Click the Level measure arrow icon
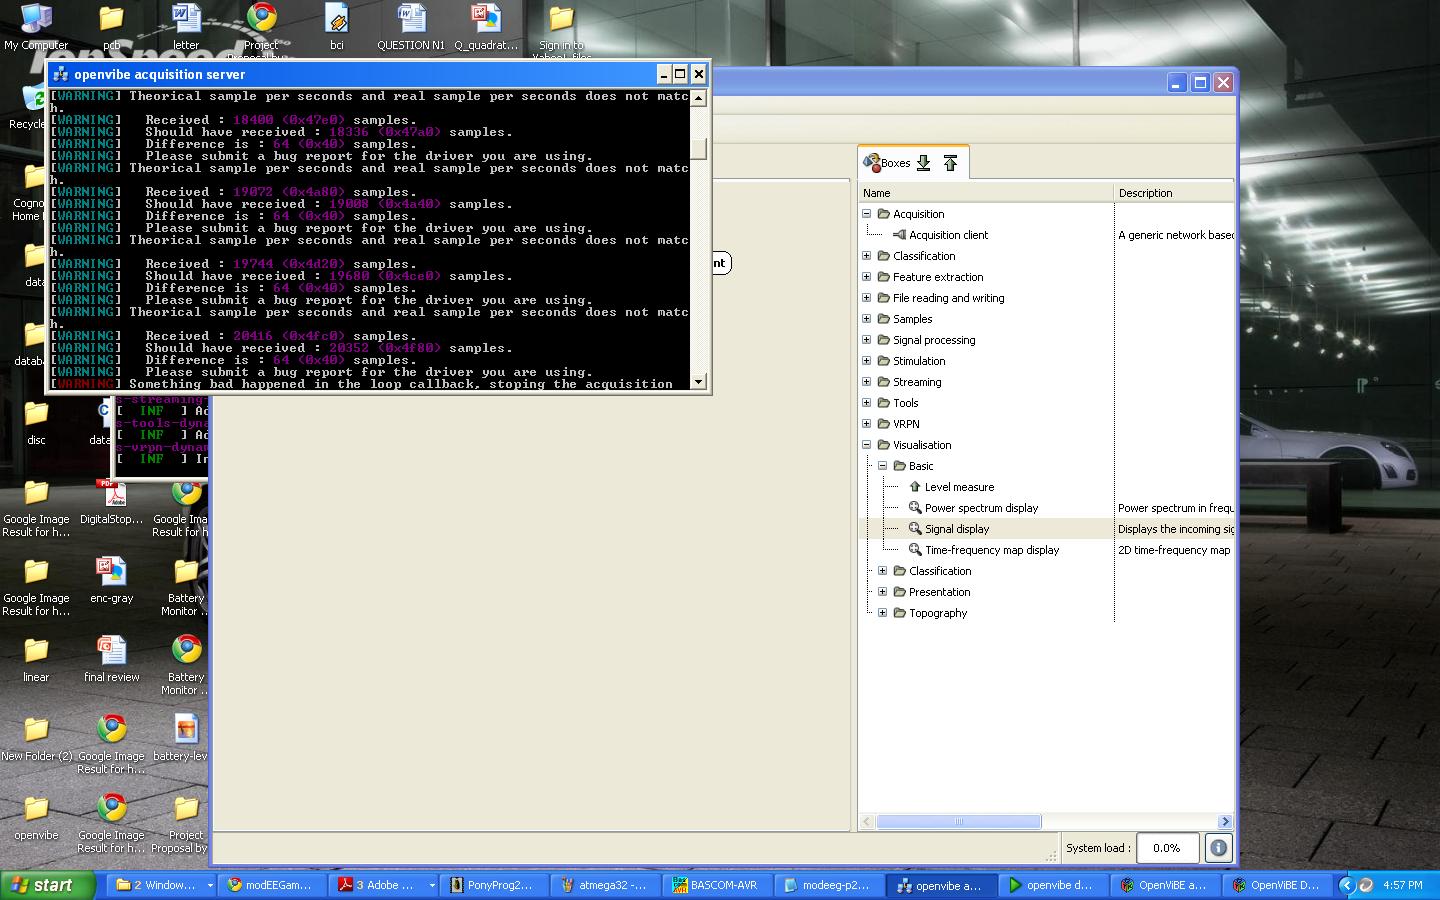This screenshot has height=900, width=1440. 915,487
